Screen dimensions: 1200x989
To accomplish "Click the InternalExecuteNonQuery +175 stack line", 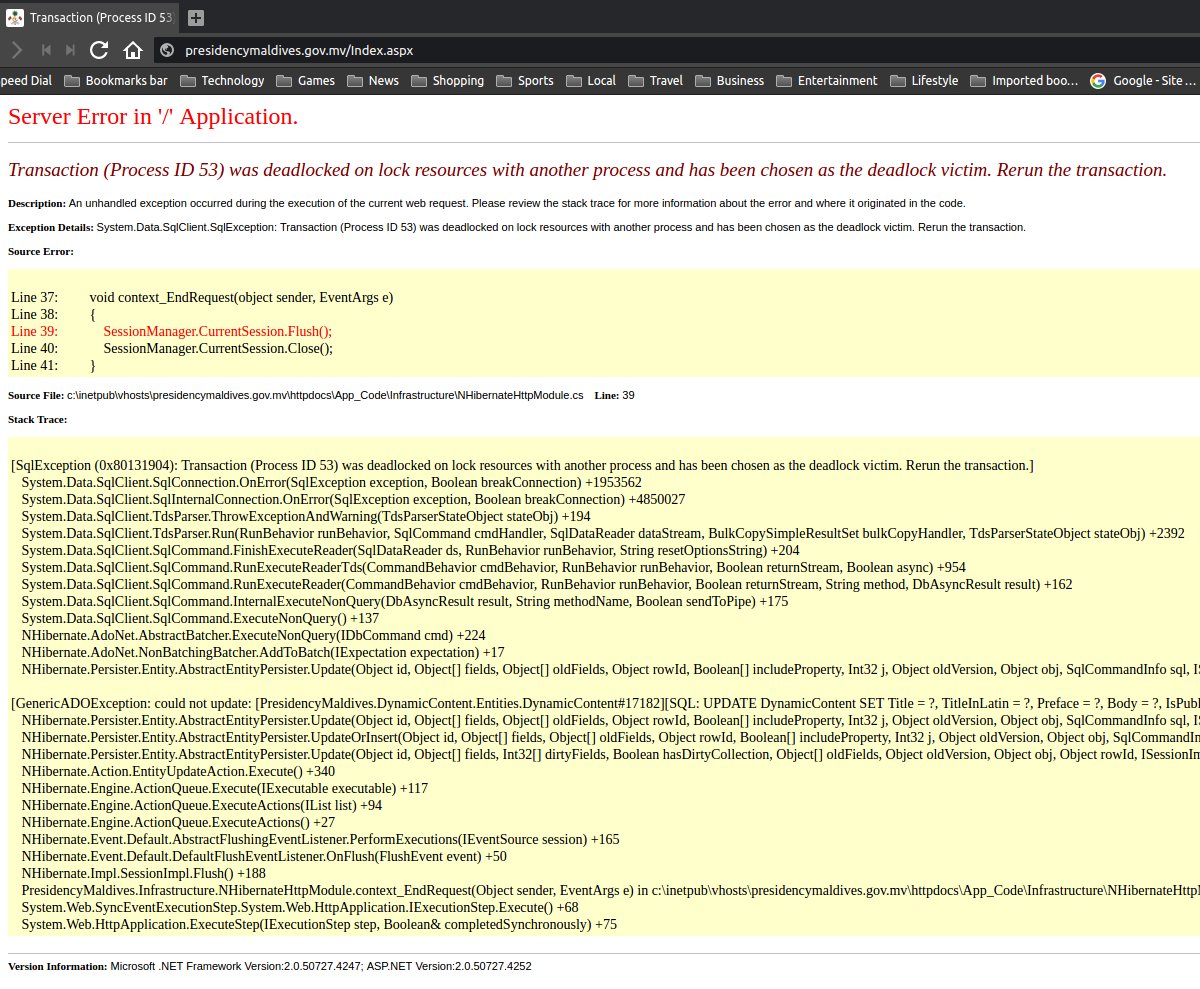I will point(404,601).
